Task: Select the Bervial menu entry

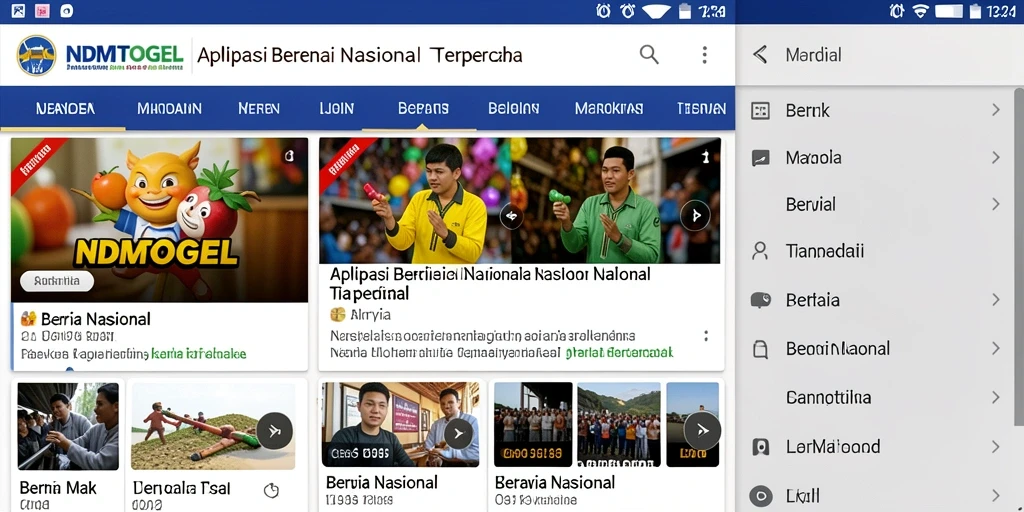Action: point(810,204)
